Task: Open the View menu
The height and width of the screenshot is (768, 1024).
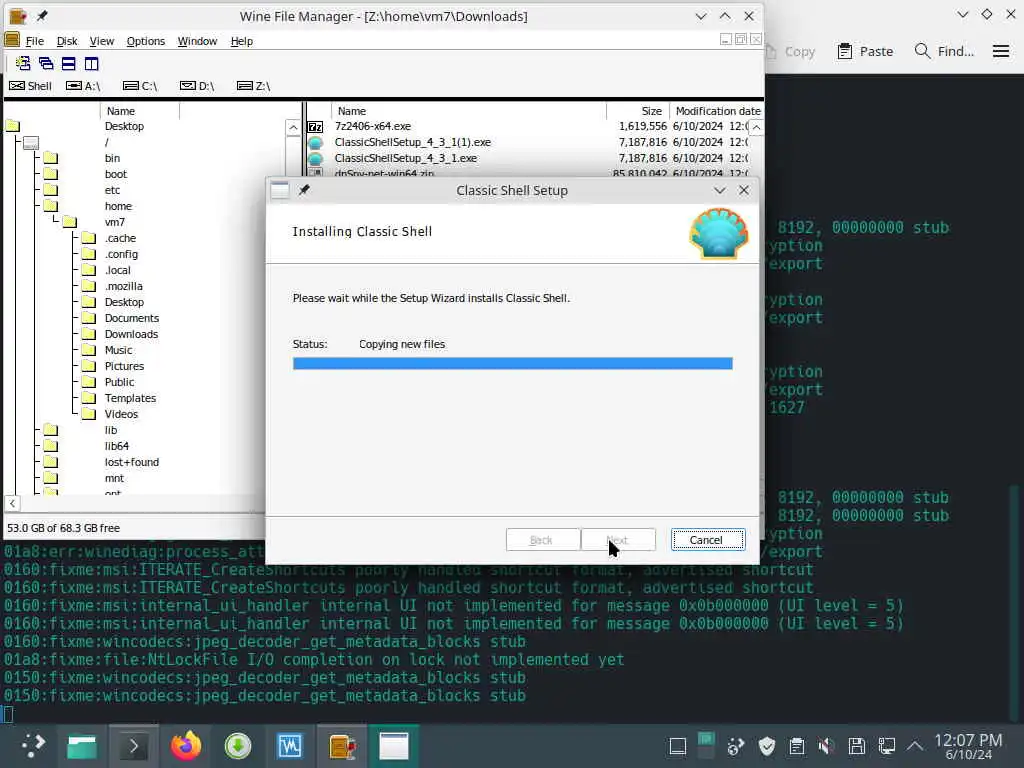Action: pos(101,41)
